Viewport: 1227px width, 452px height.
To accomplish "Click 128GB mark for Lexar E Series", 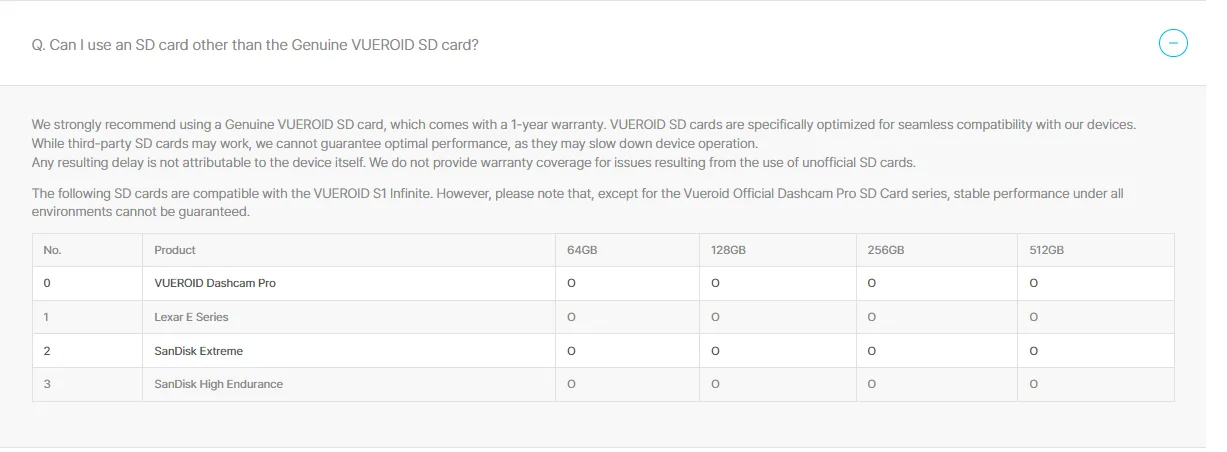I will point(715,317).
